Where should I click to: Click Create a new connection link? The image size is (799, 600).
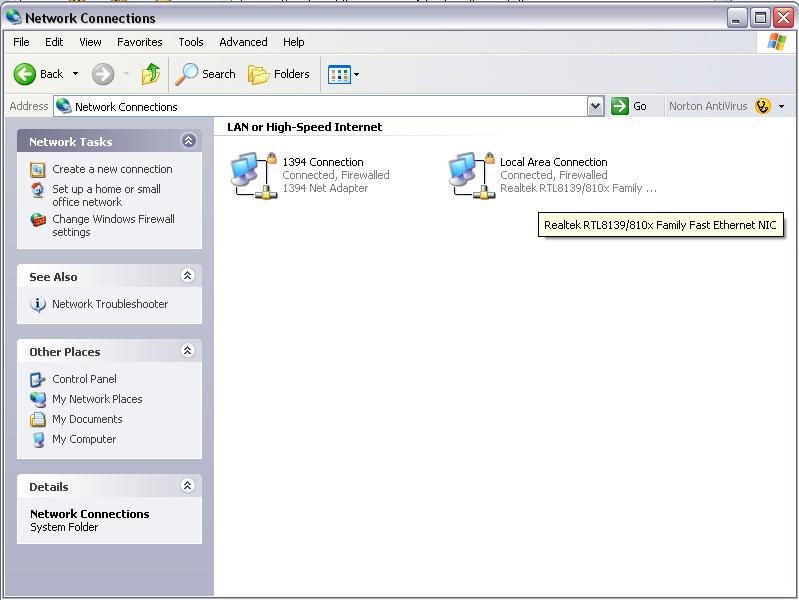point(112,169)
